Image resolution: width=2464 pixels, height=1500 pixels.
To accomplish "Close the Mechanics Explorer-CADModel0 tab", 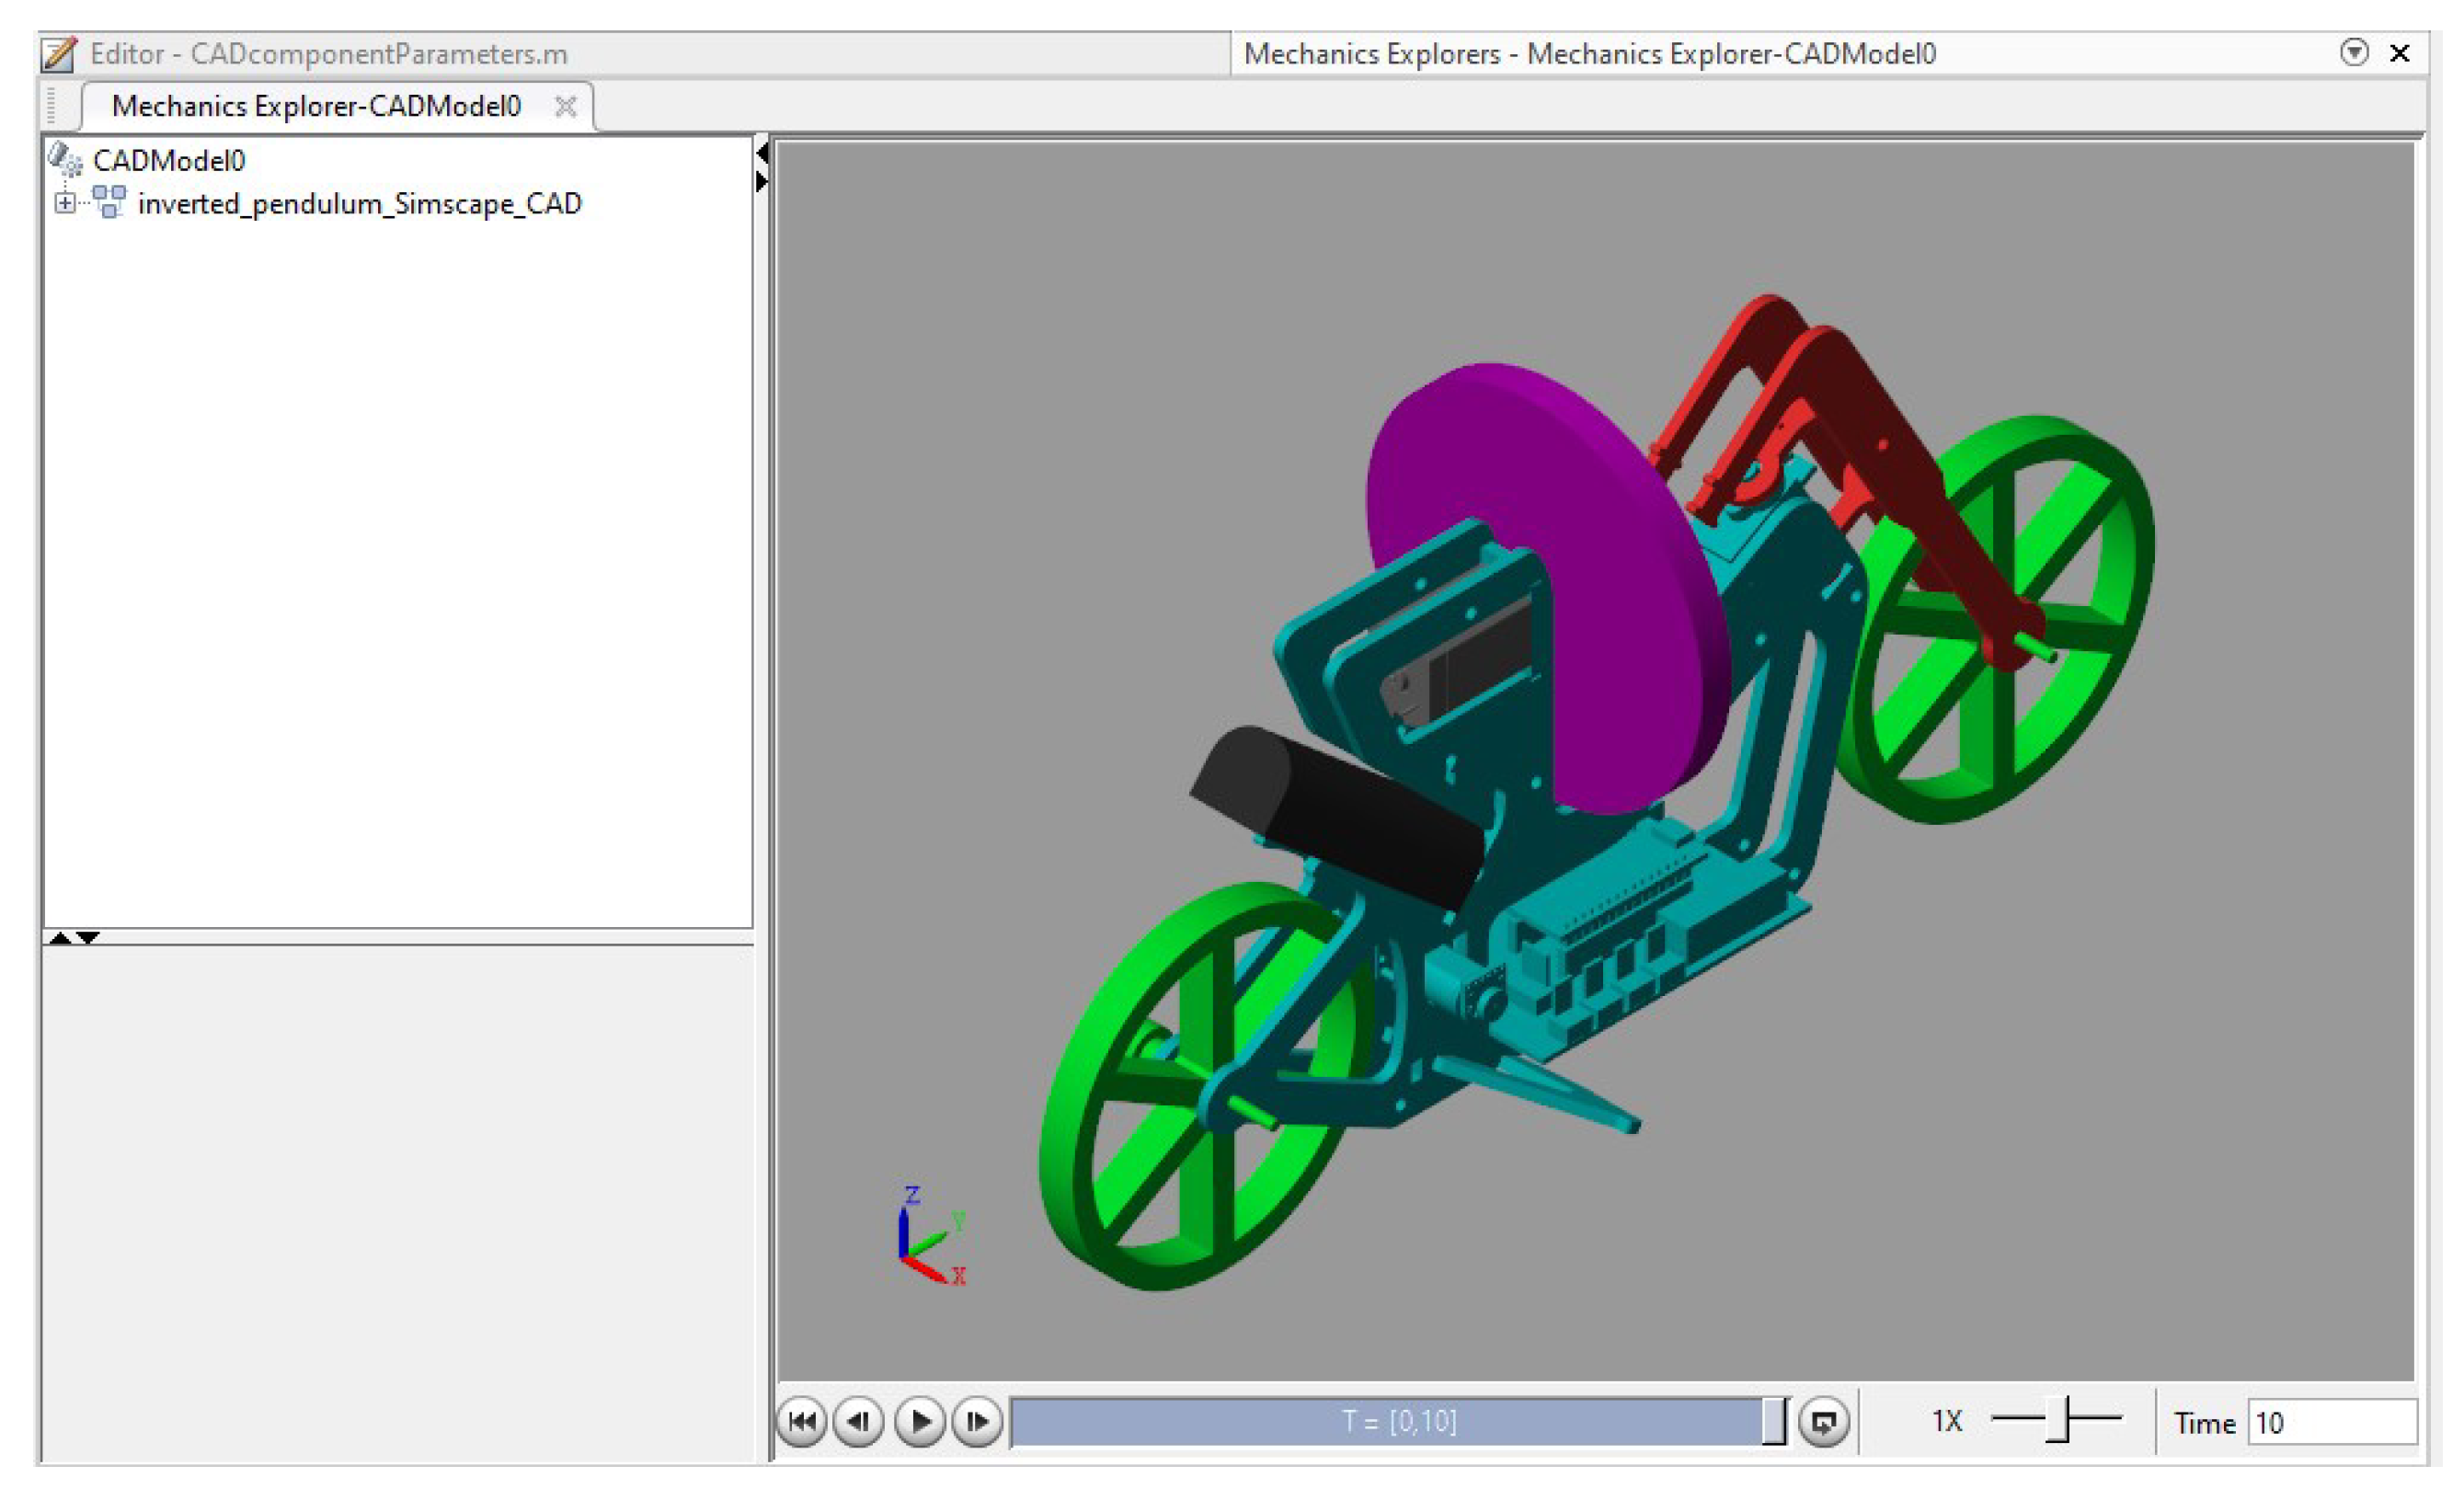I will (565, 106).
